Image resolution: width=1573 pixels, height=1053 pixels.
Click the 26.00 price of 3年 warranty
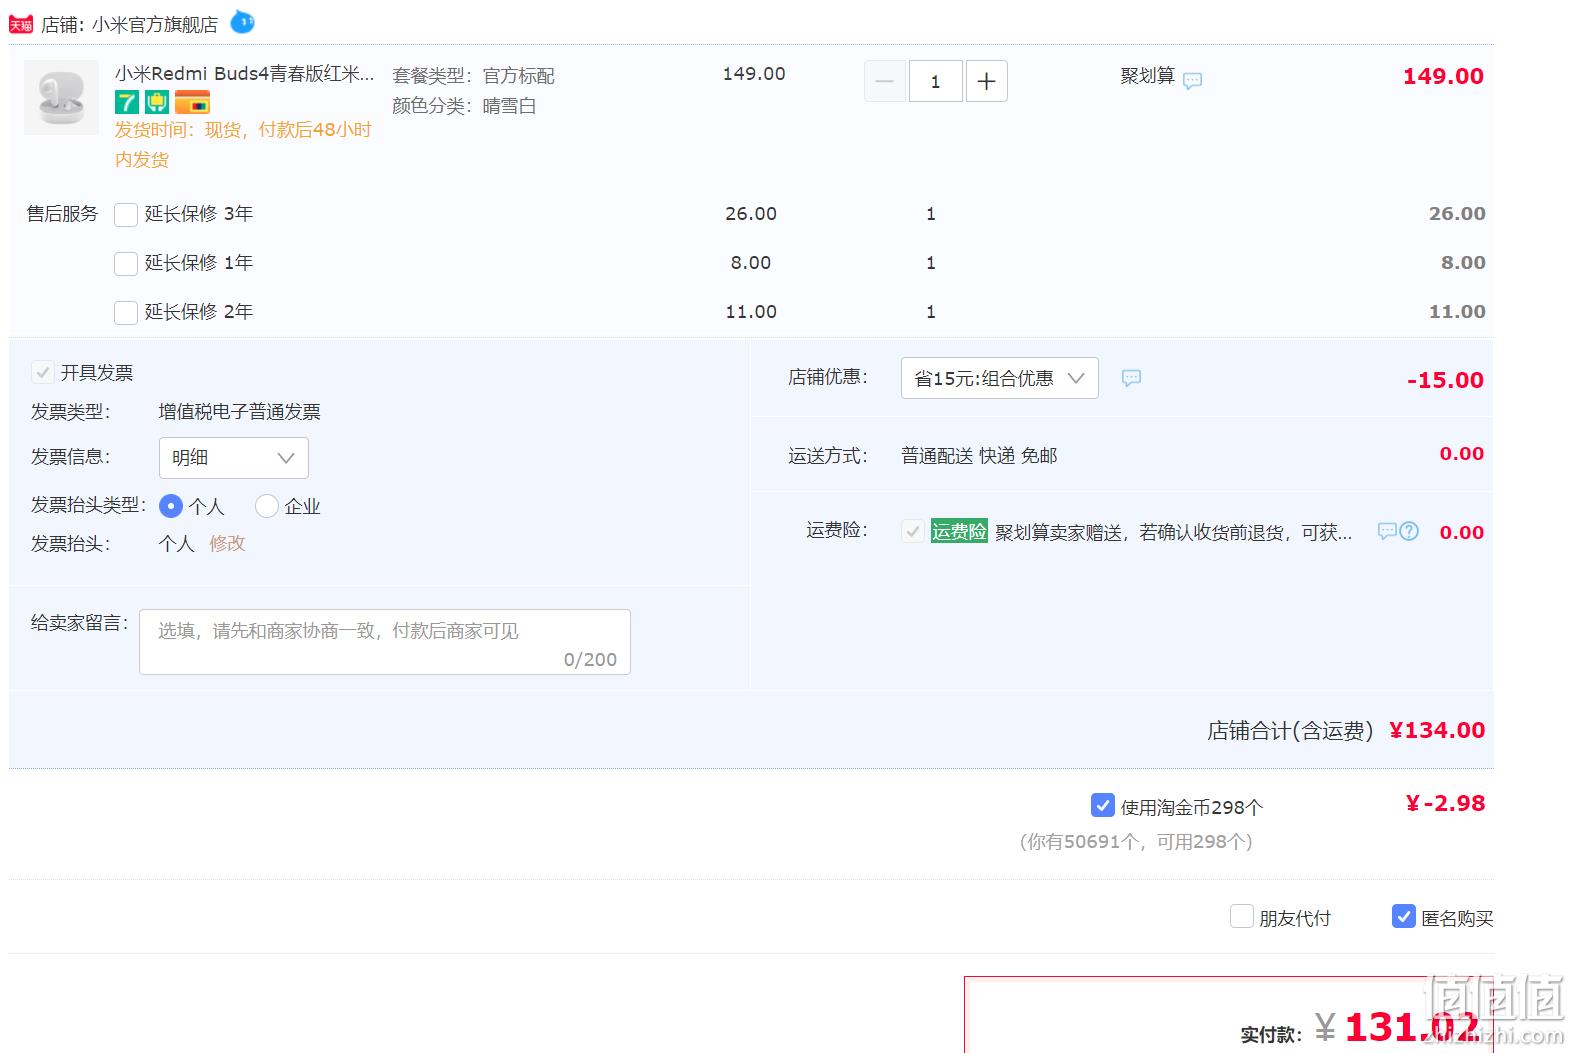click(x=751, y=214)
